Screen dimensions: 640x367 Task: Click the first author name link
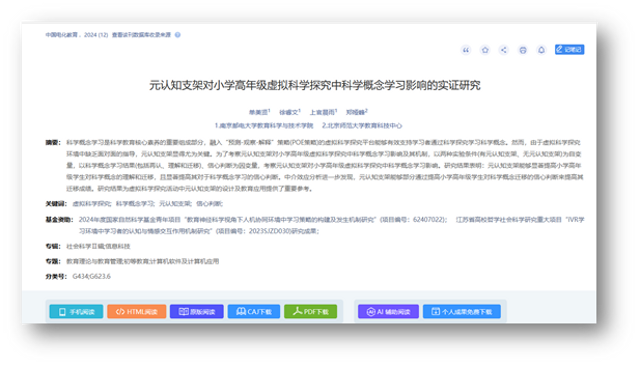click(259, 112)
